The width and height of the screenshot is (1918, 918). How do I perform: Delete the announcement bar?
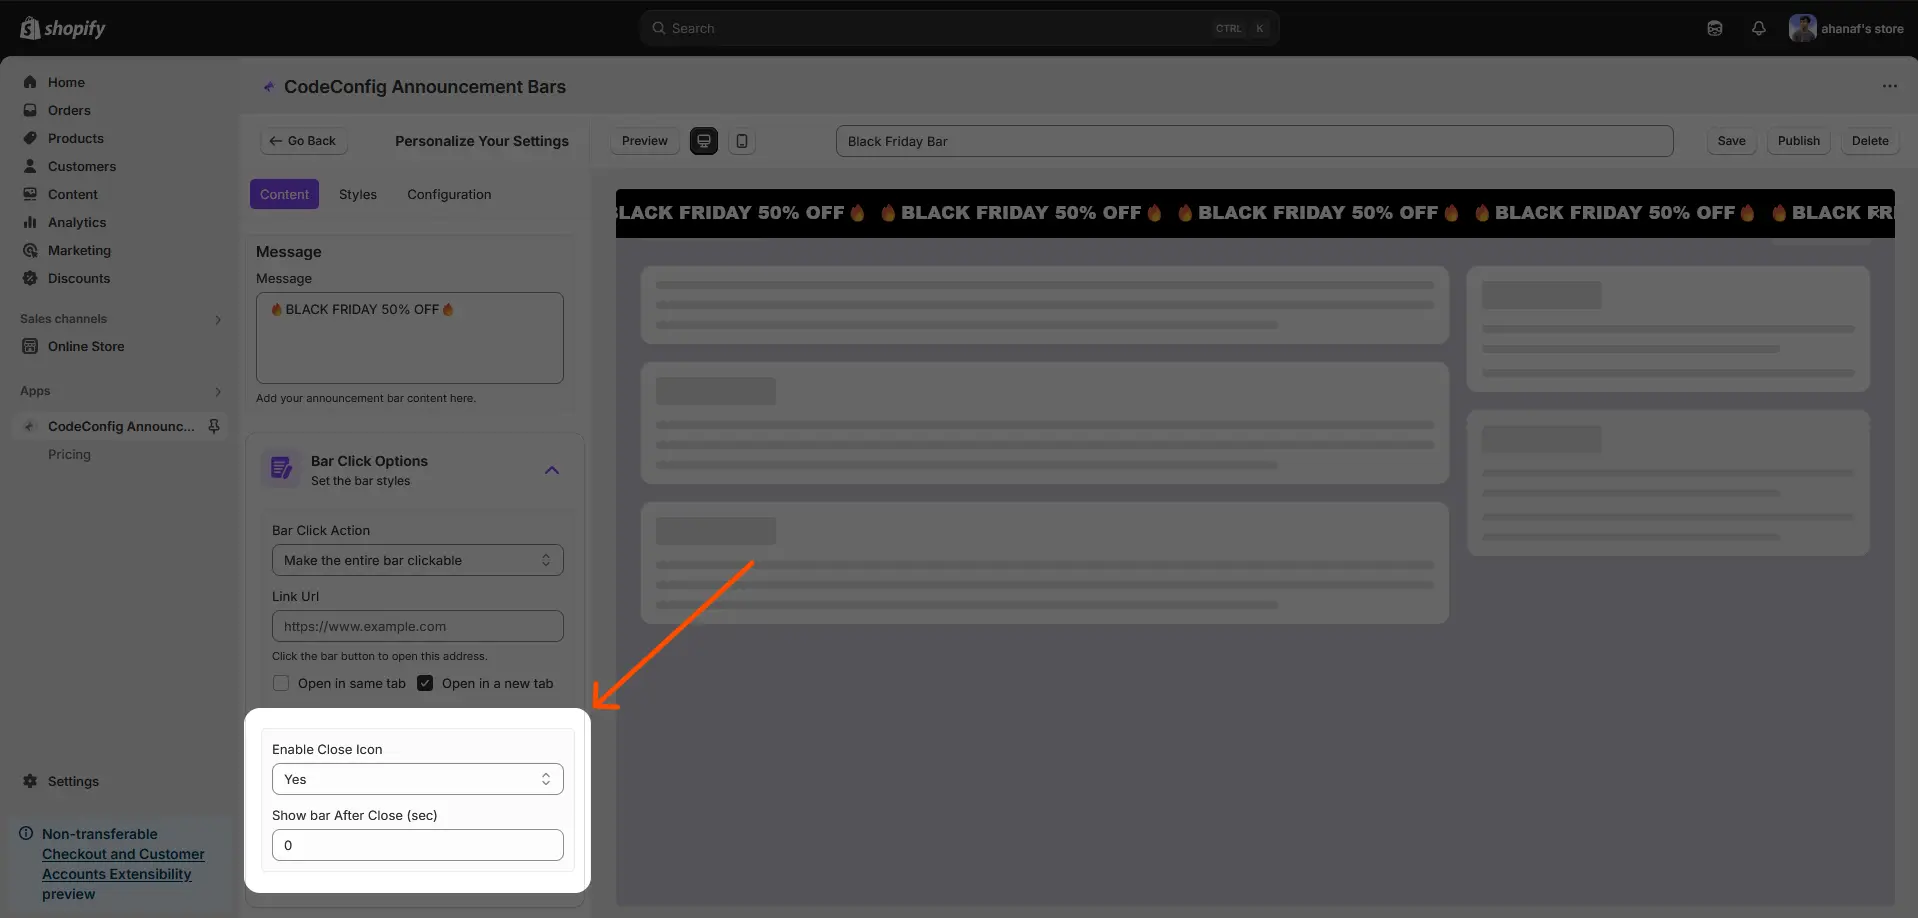click(x=1870, y=141)
